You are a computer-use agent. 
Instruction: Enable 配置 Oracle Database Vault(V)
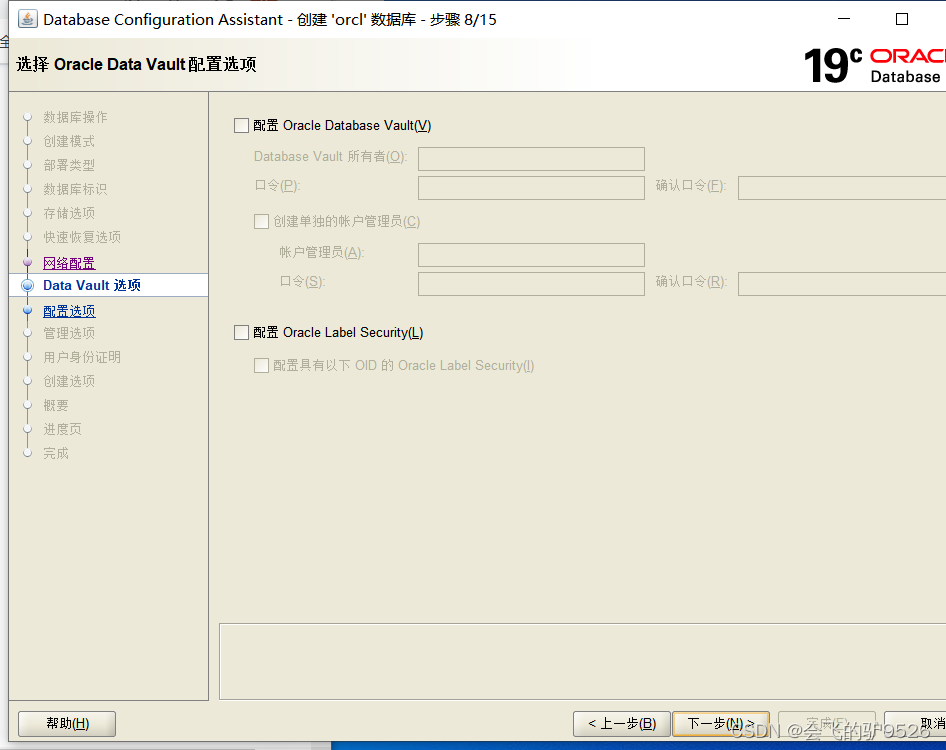240,125
